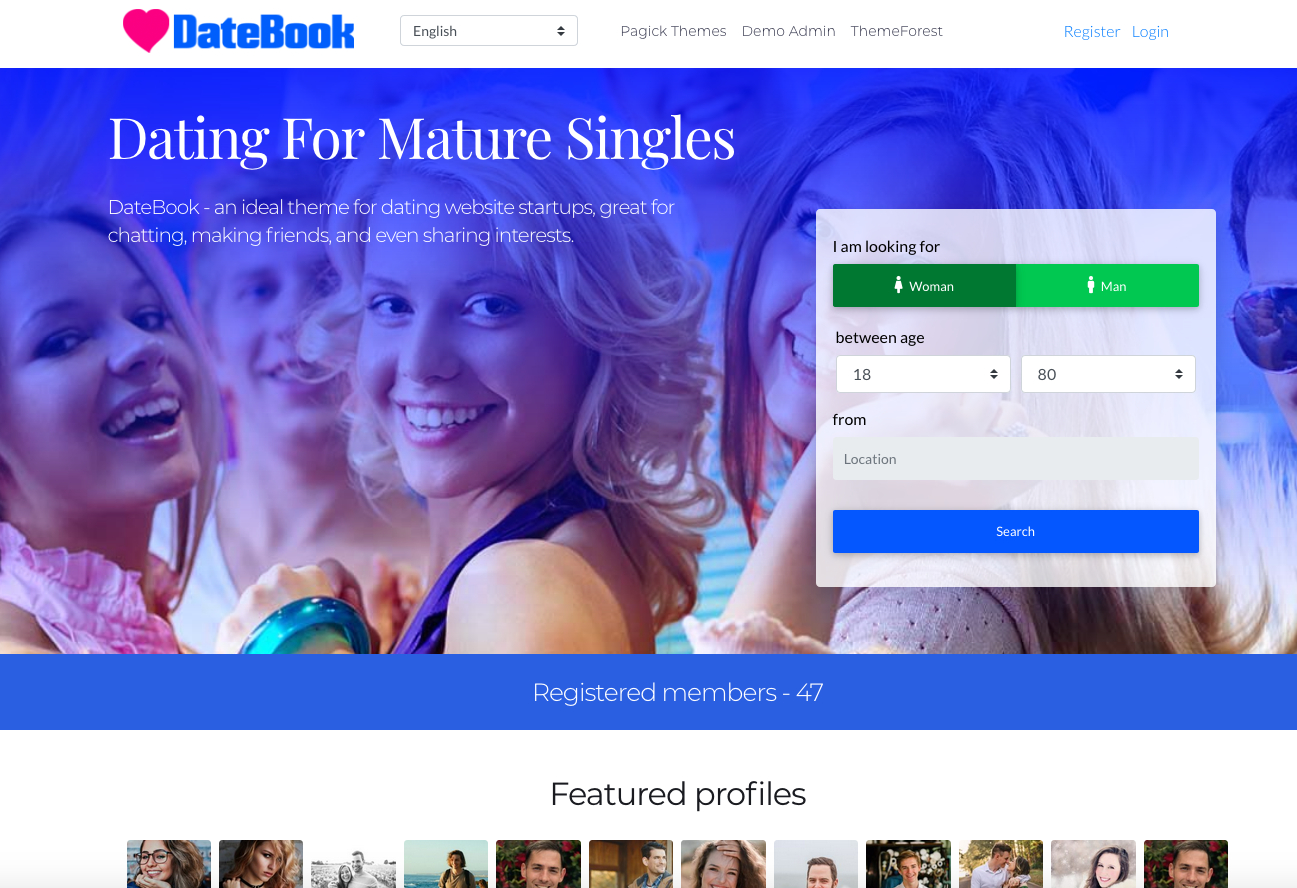This screenshot has height=888, width=1297.
Task: Click the man figure icon
Action: point(1091,285)
